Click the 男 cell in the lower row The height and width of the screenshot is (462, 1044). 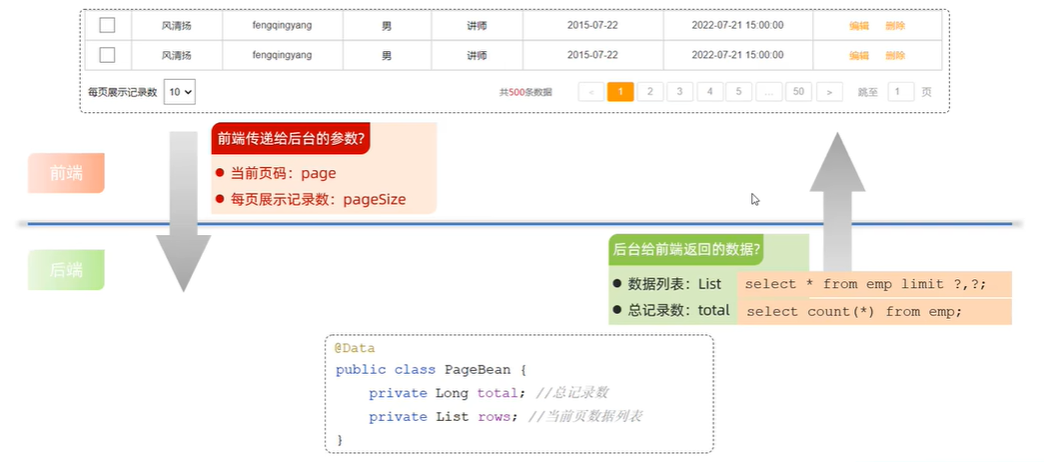pos(387,56)
